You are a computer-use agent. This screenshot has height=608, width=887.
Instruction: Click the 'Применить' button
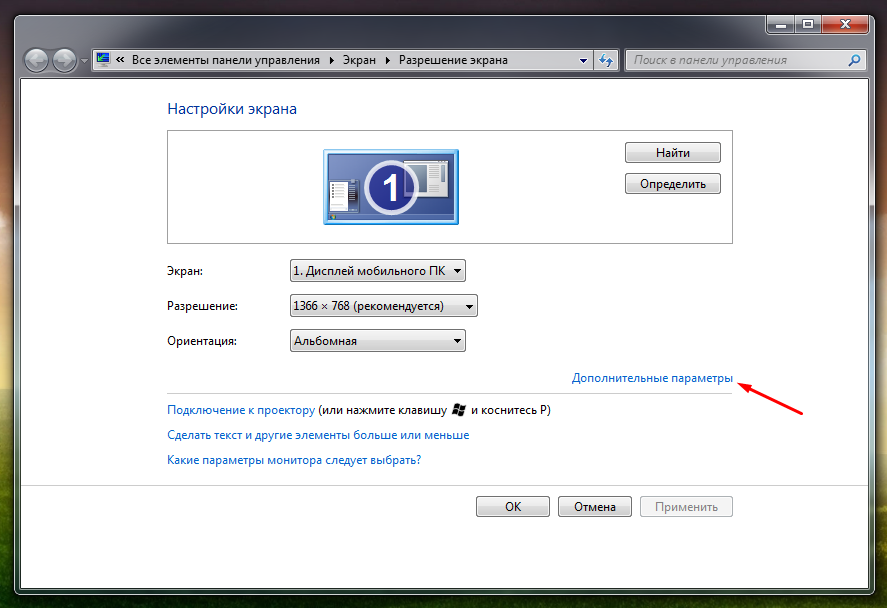click(x=686, y=507)
